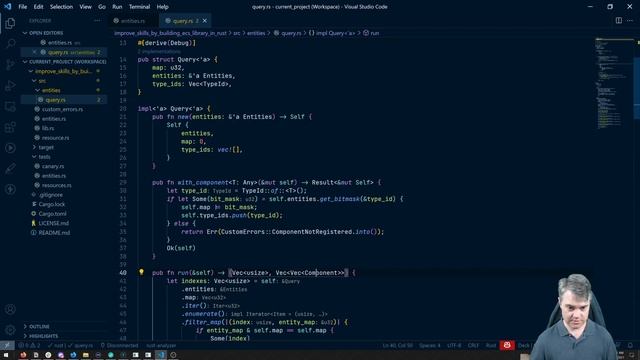Open the File Explorer taskbar icon
The width and height of the screenshot is (640, 360).
(86, 355)
